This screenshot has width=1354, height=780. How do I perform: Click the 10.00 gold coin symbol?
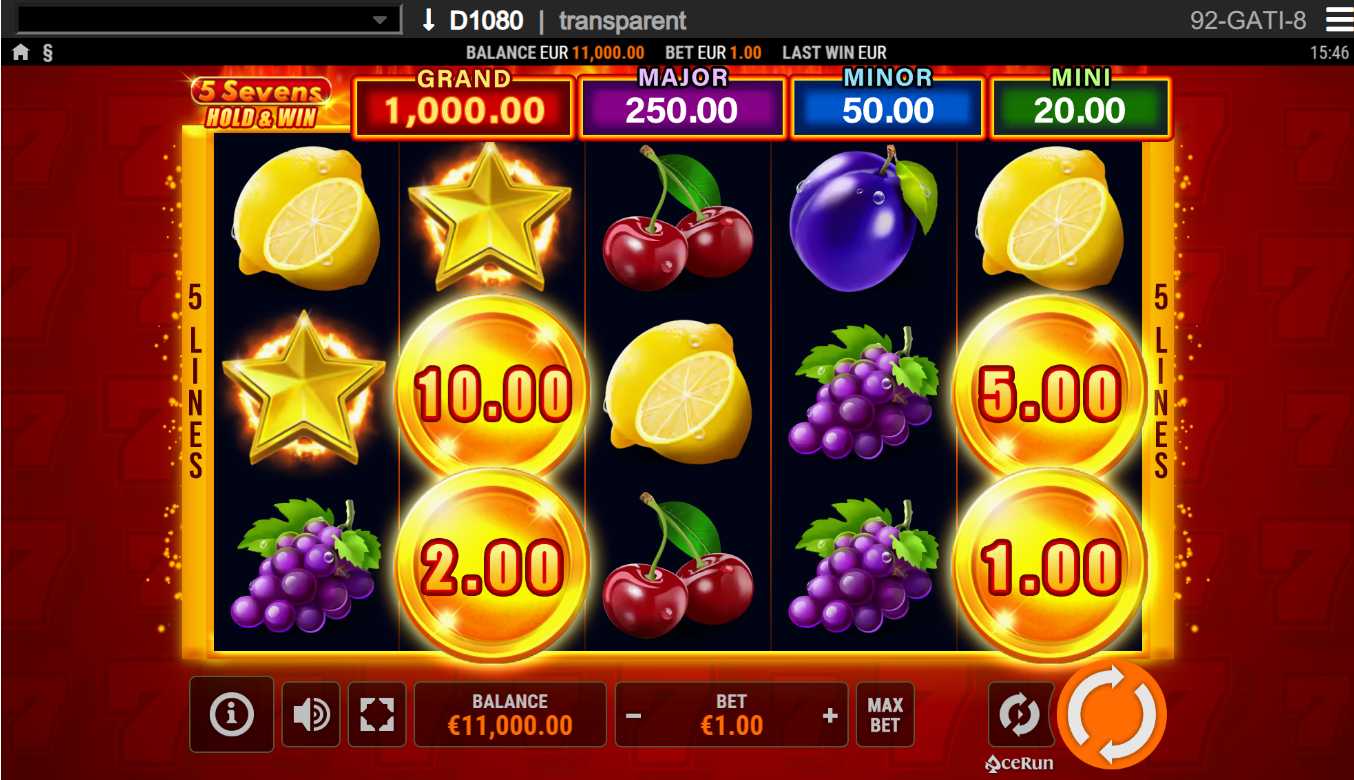[492, 392]
